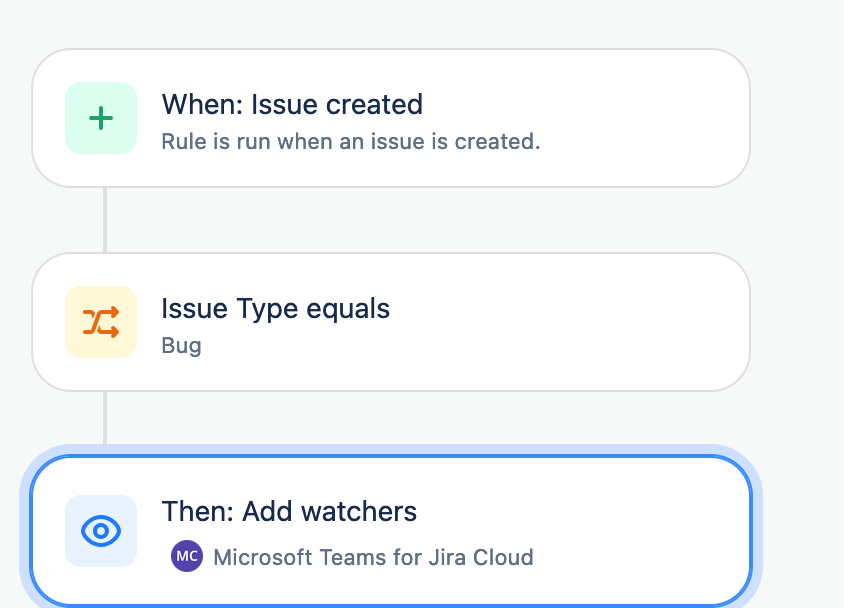Click 'Microsoft Teams for Jira Cloud' watcher name
Viewport: 844px width, 608px height.
click(x=374, y=557)
